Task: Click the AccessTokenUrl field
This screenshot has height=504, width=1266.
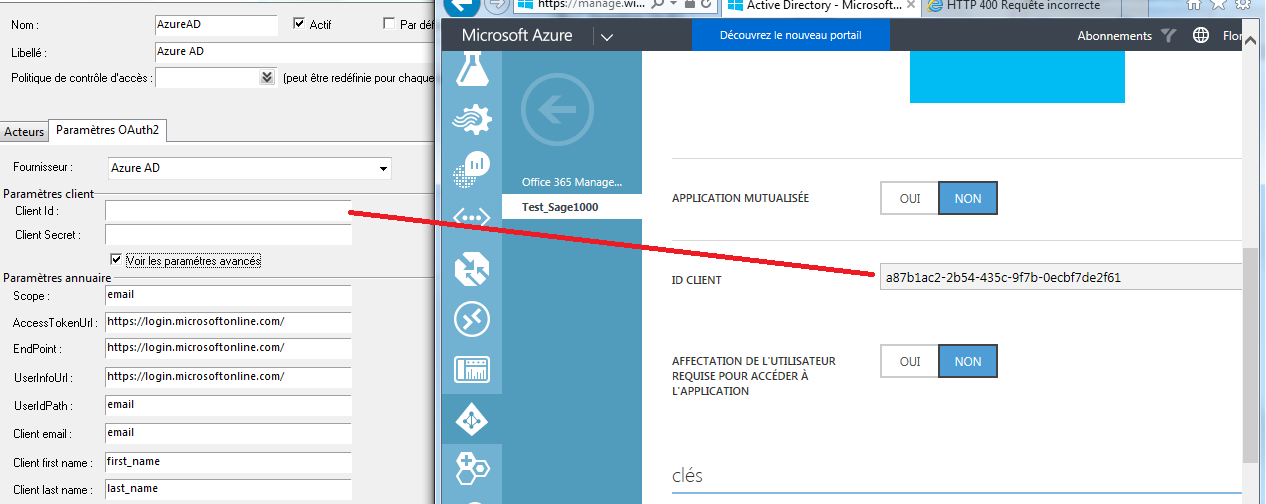Action: point(228,322)
